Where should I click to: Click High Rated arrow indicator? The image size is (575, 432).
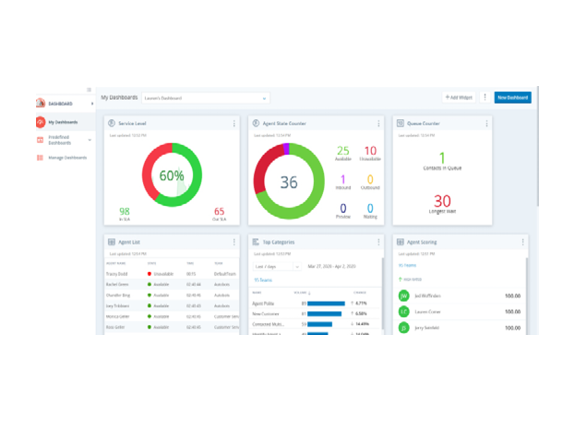tap(400, 279)
